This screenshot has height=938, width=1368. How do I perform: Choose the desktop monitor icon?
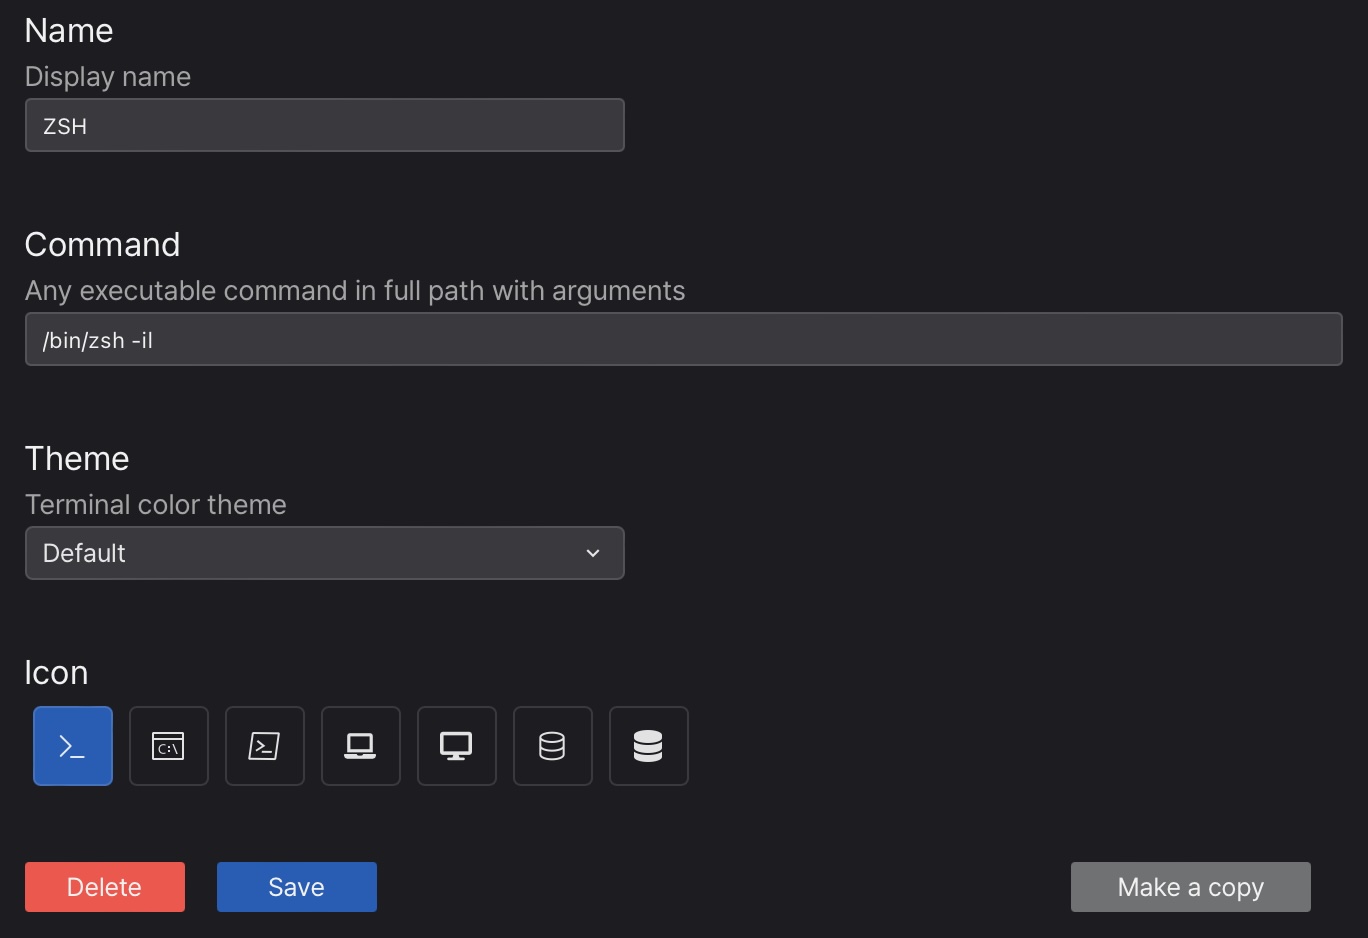(457, 746)
